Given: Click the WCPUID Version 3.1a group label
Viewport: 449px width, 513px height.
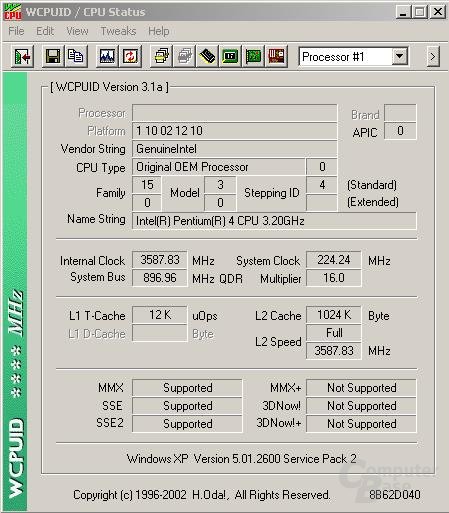Looking at the screenshot, I should coord(109,87).
